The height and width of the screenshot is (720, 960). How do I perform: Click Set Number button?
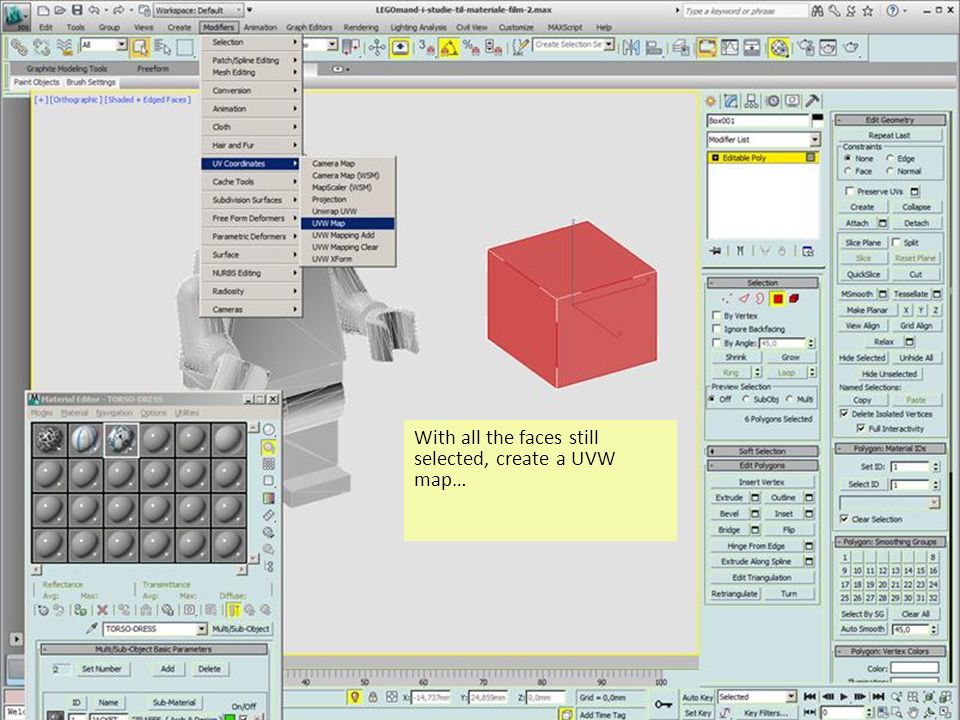(102, 669)
